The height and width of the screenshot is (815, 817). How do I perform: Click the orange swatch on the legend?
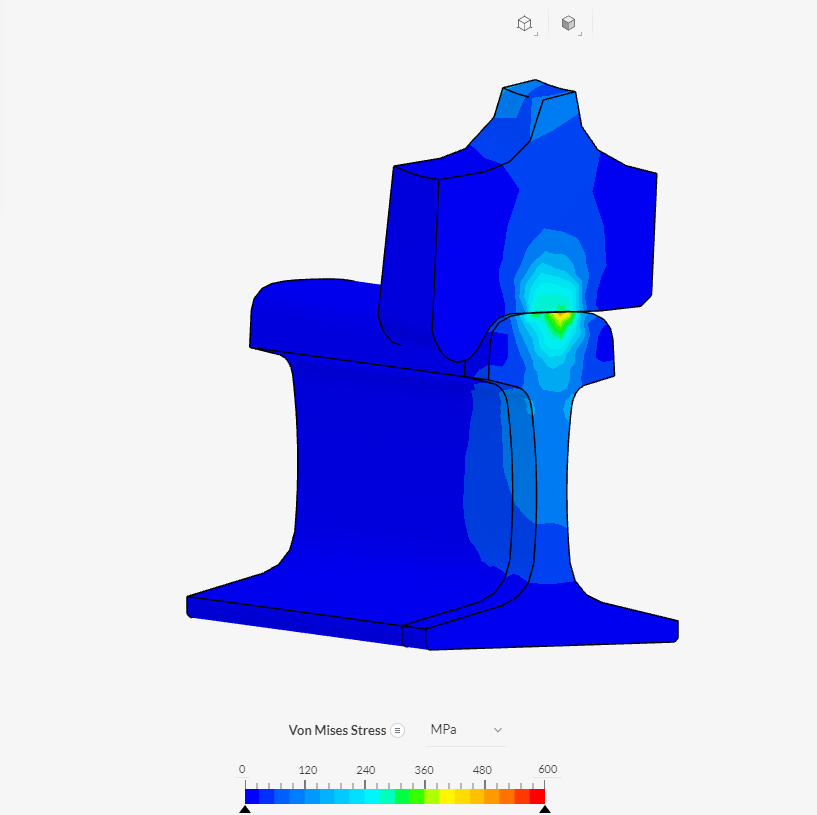[x=492, y=796]
